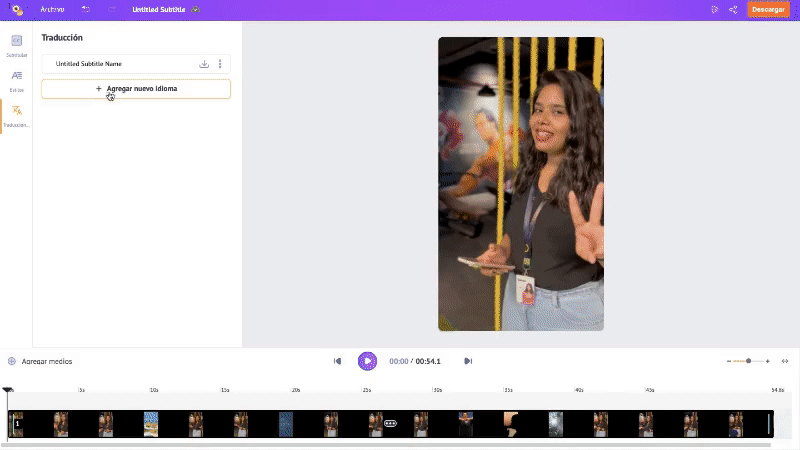Click Agregar nuevo idioma button

click(136, 89)
